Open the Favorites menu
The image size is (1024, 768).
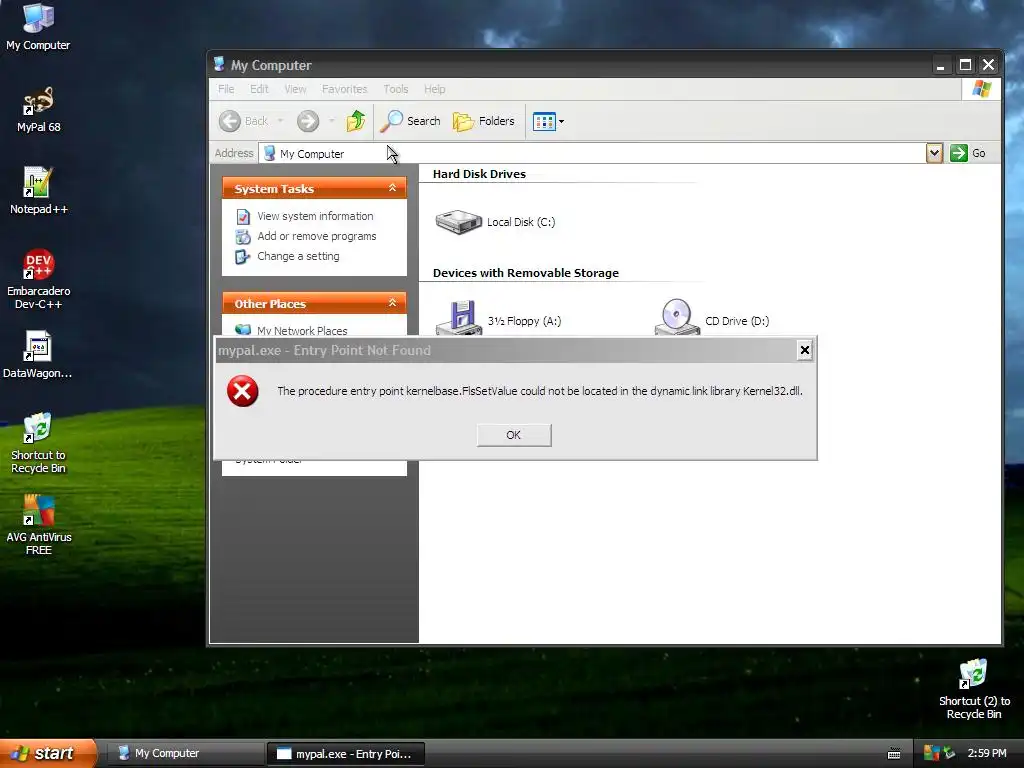344,89
